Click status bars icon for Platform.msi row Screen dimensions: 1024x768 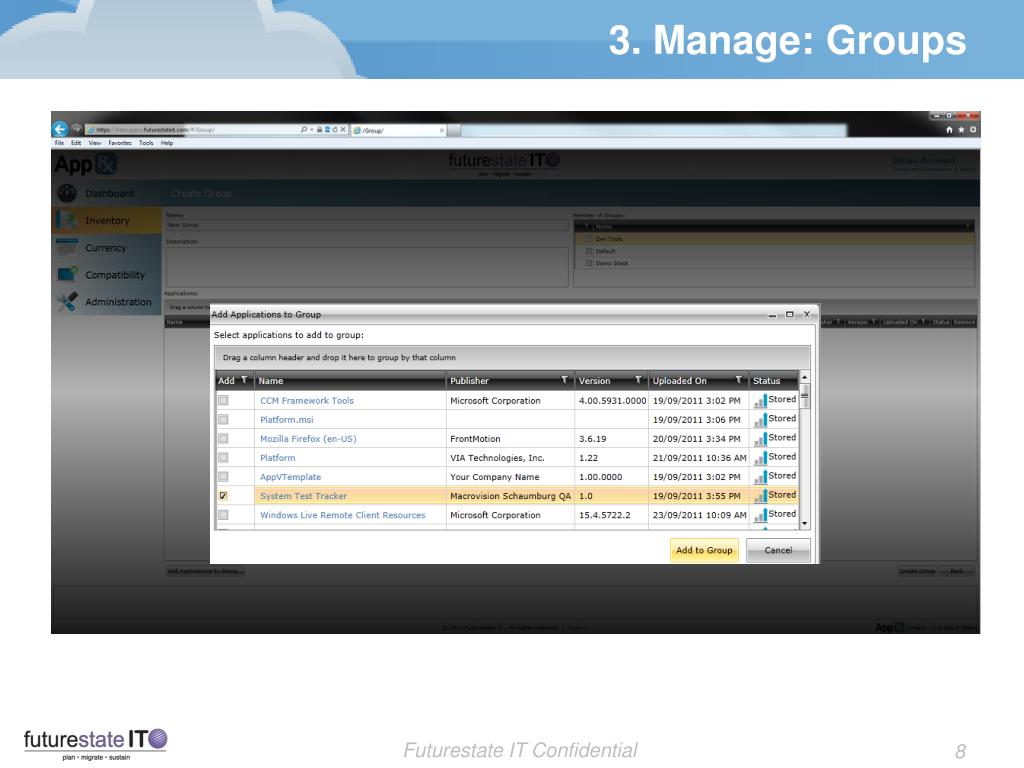[760, 419]
